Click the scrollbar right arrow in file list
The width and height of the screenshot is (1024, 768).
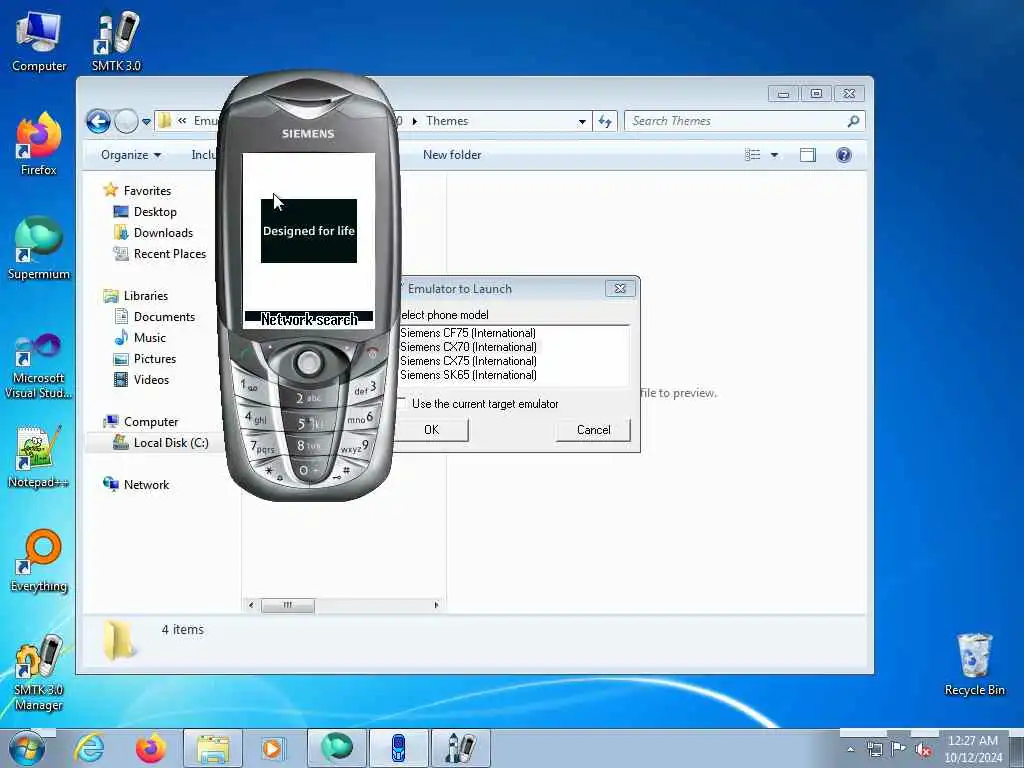point(436,605)
